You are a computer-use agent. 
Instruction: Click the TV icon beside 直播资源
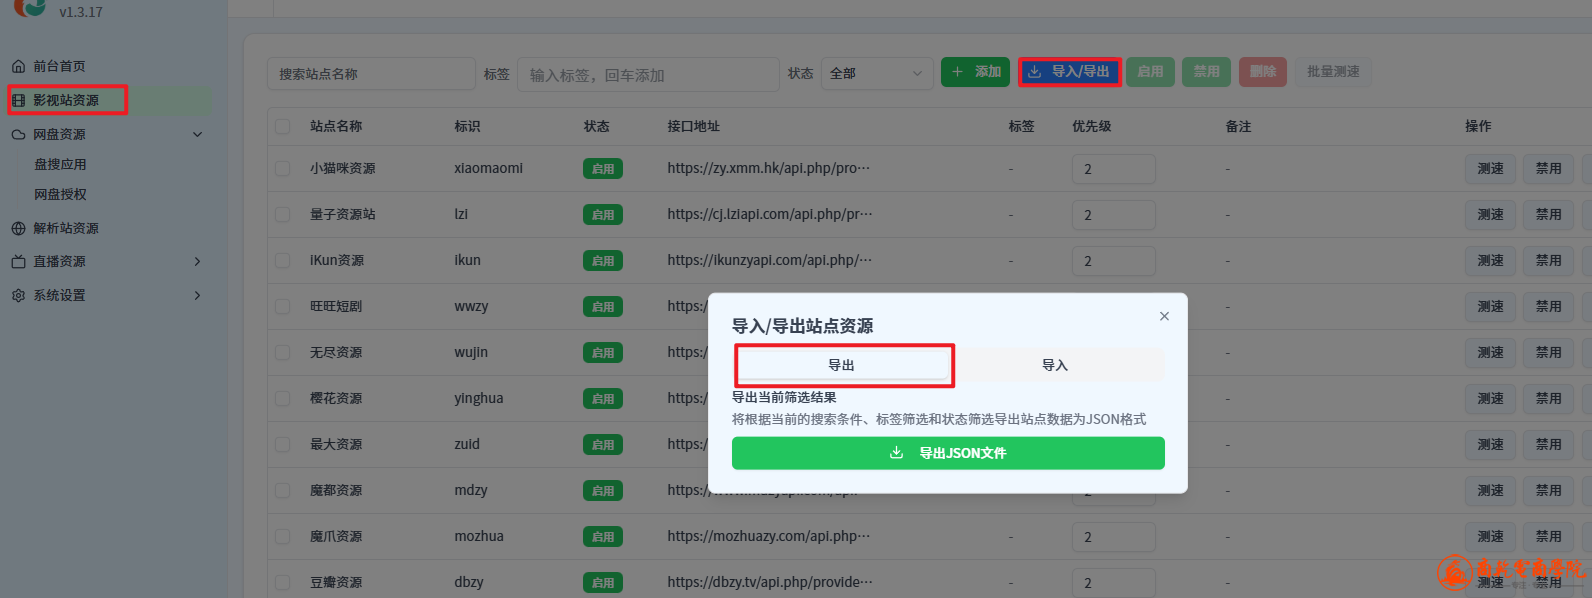pos(18,261)
